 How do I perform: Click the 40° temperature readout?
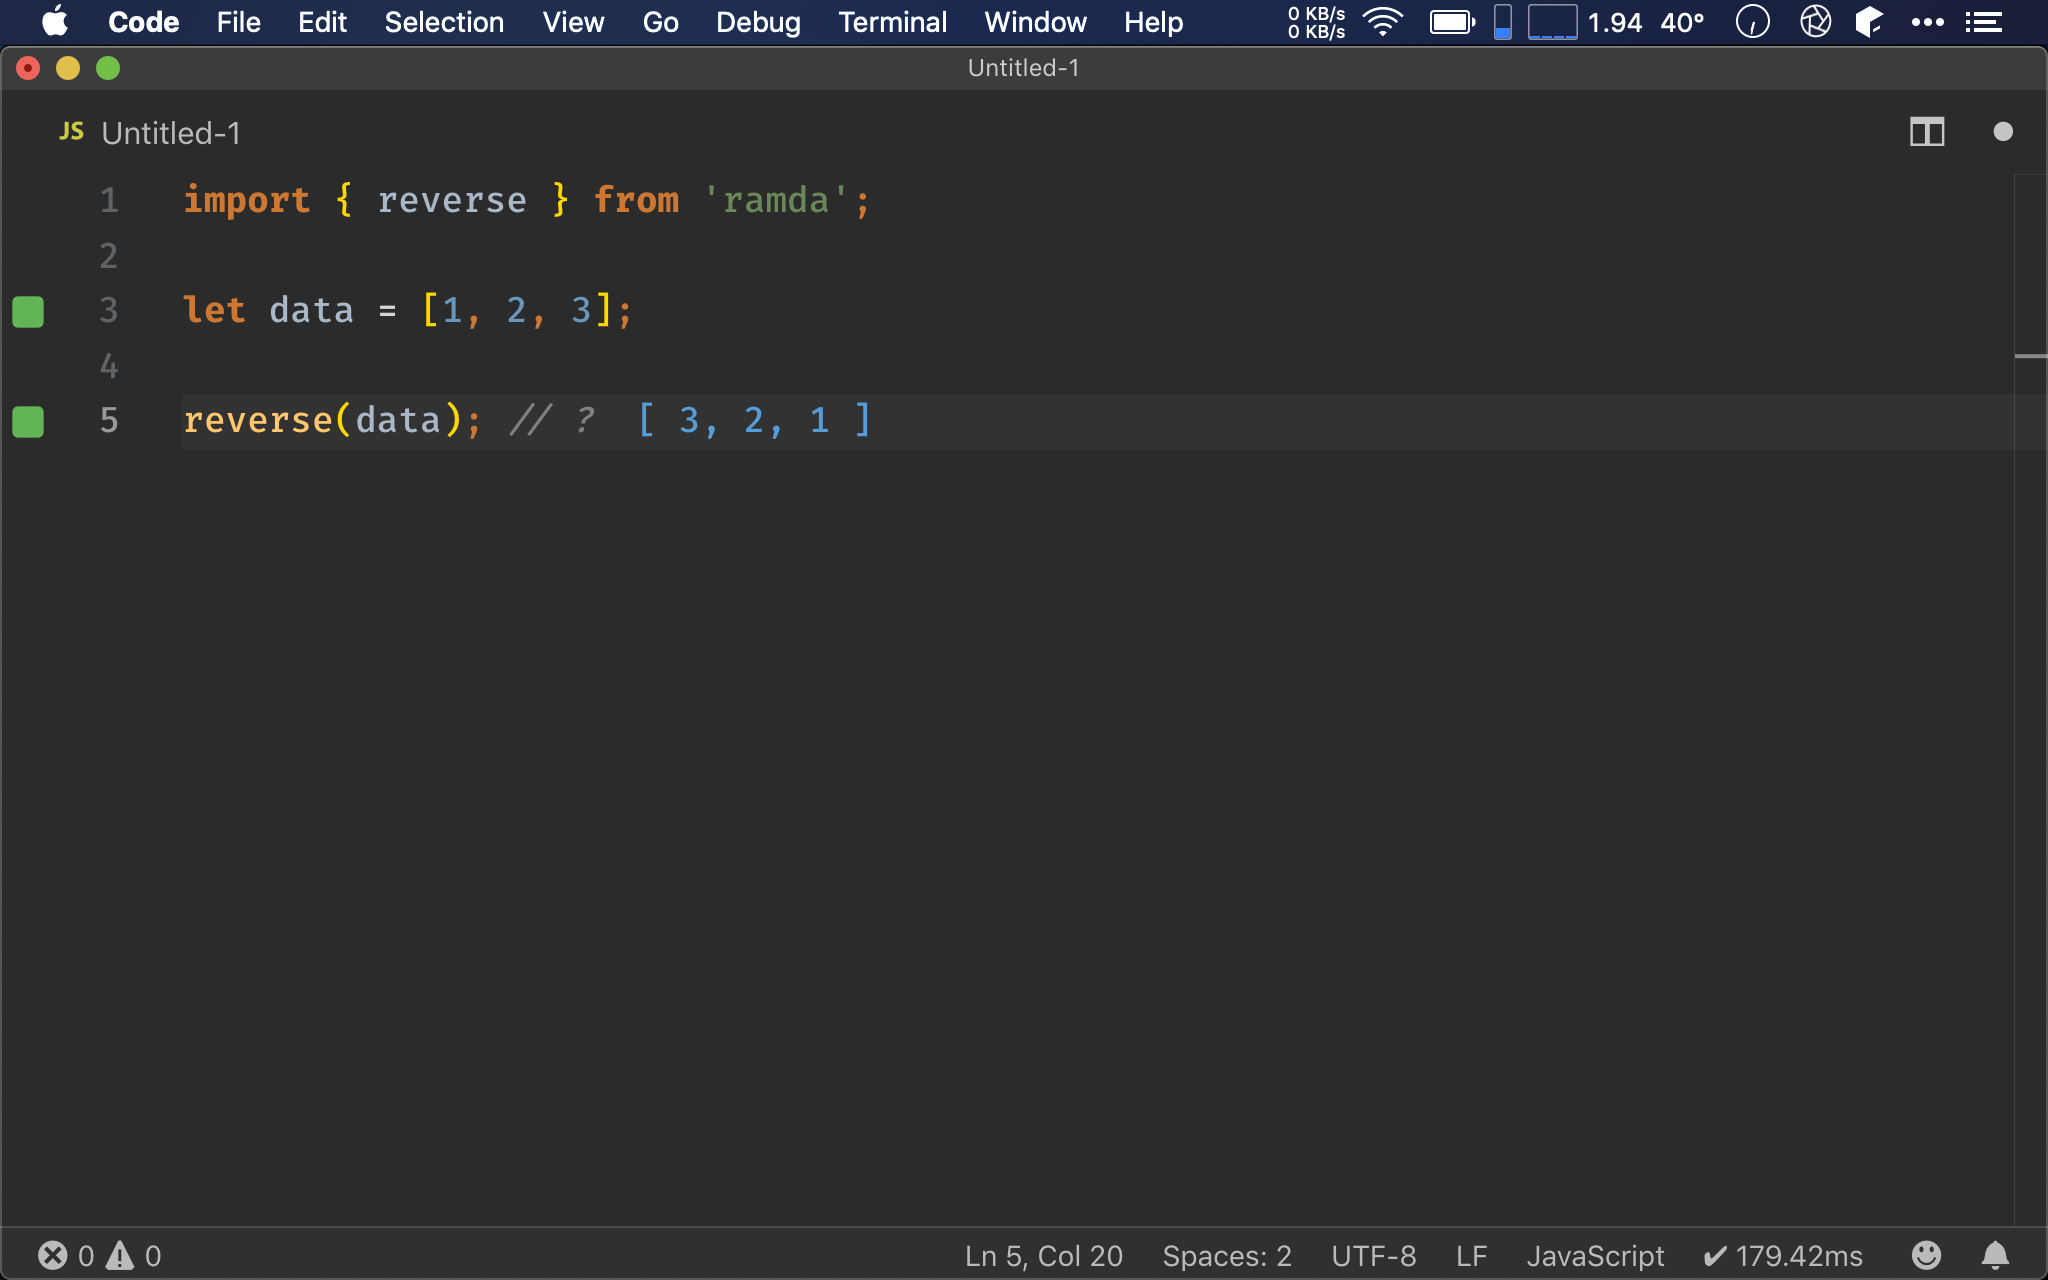1682,22
